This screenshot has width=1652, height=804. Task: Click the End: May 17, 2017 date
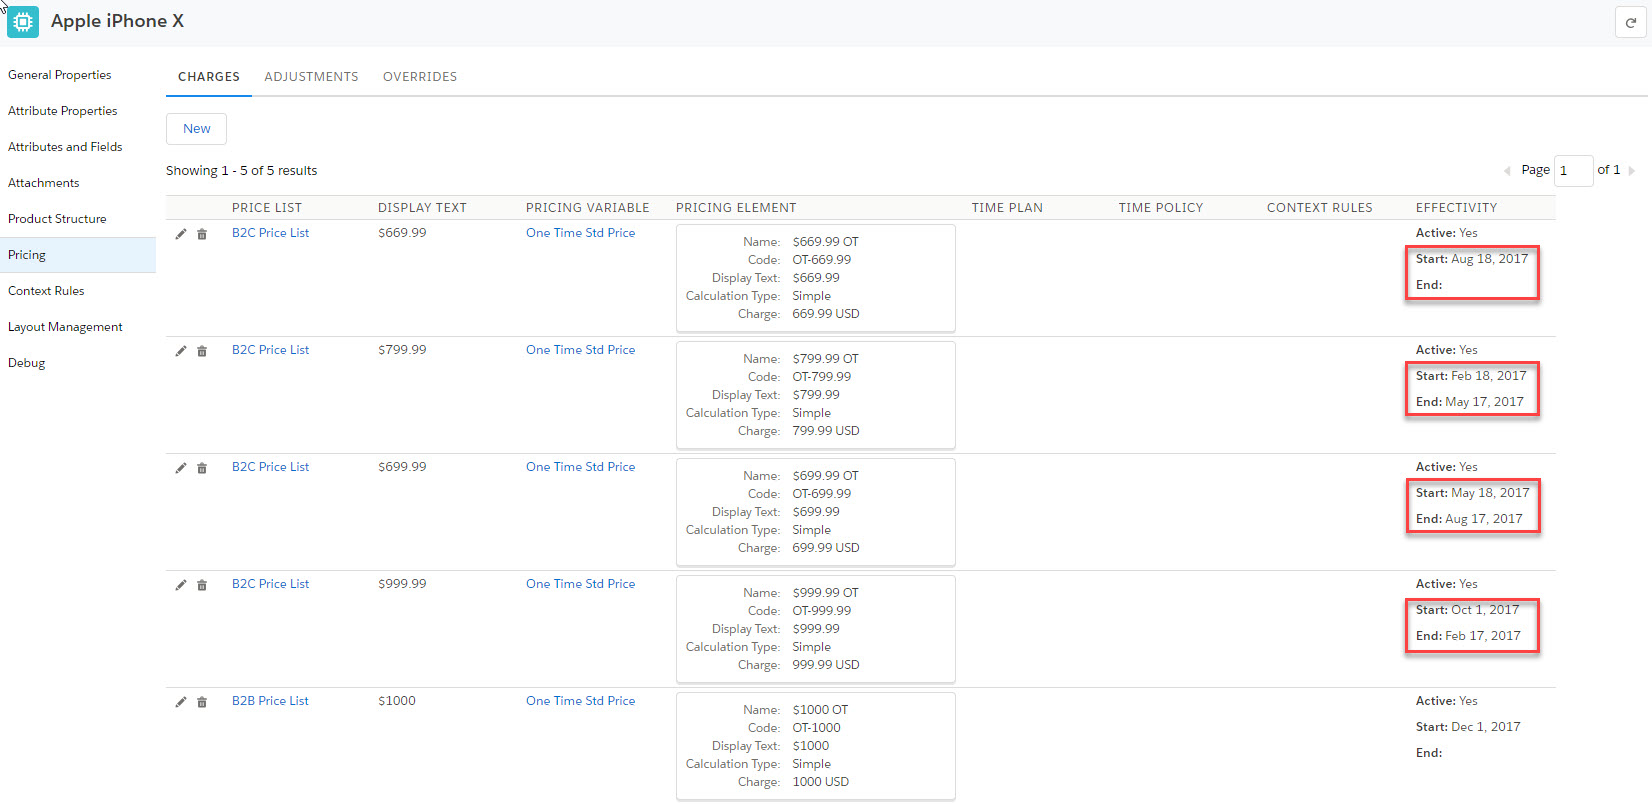(x=1470, y=402)
